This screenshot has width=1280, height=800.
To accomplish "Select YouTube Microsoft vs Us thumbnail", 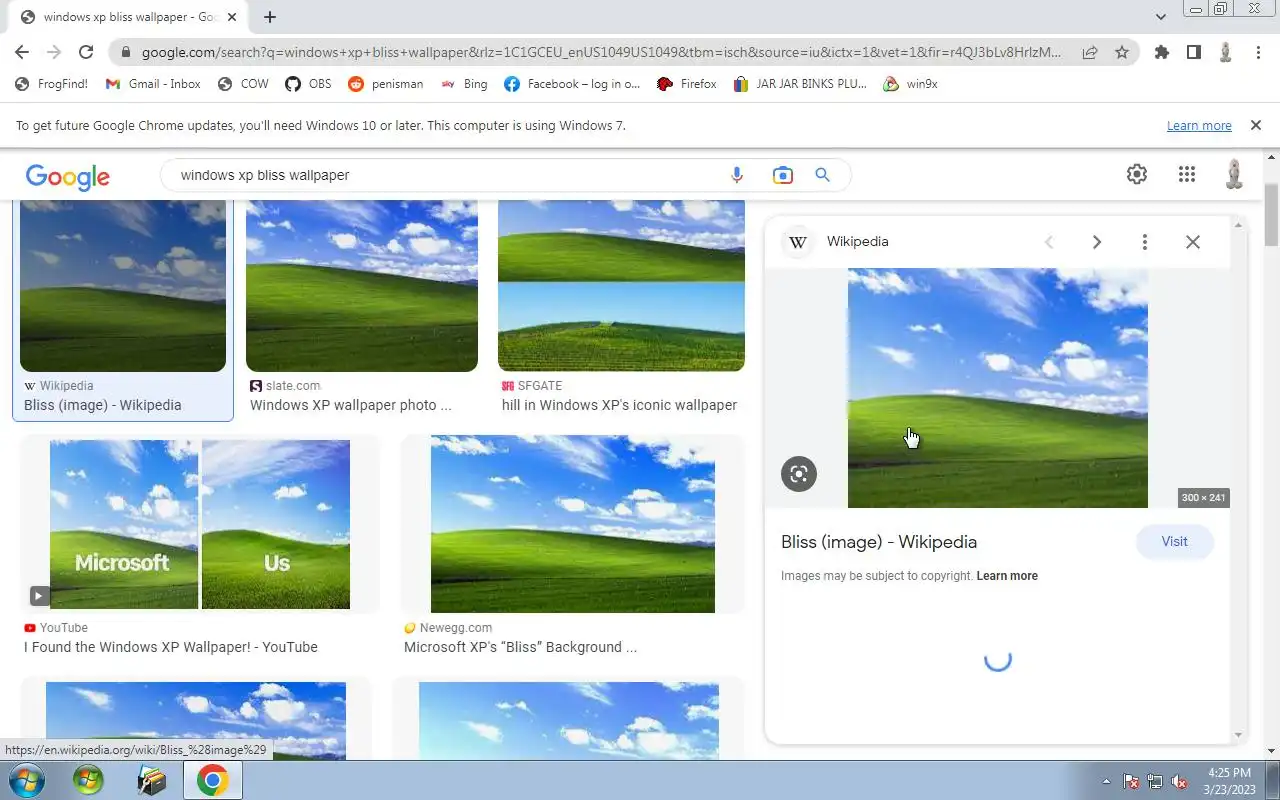I will (200, 525).
